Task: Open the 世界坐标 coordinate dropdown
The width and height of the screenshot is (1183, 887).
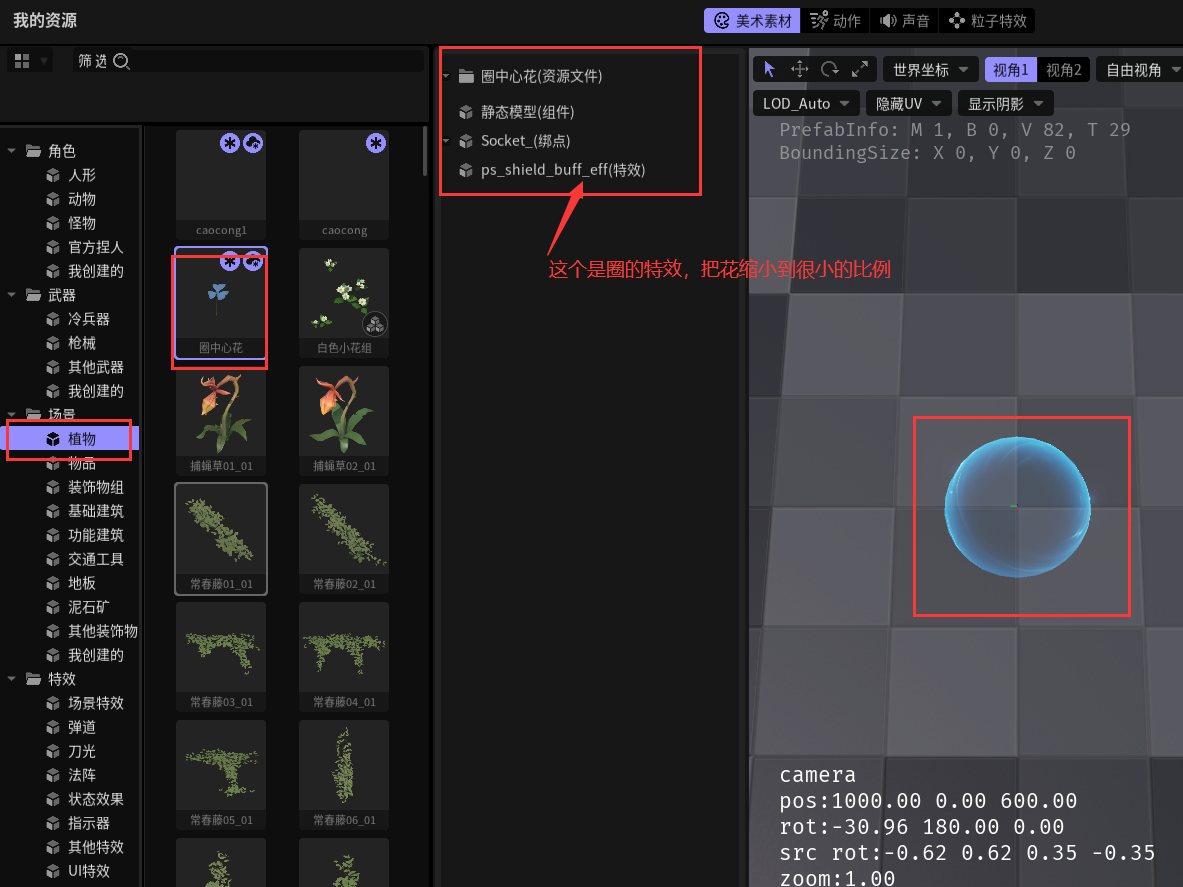Action: (x=930, y=70)
